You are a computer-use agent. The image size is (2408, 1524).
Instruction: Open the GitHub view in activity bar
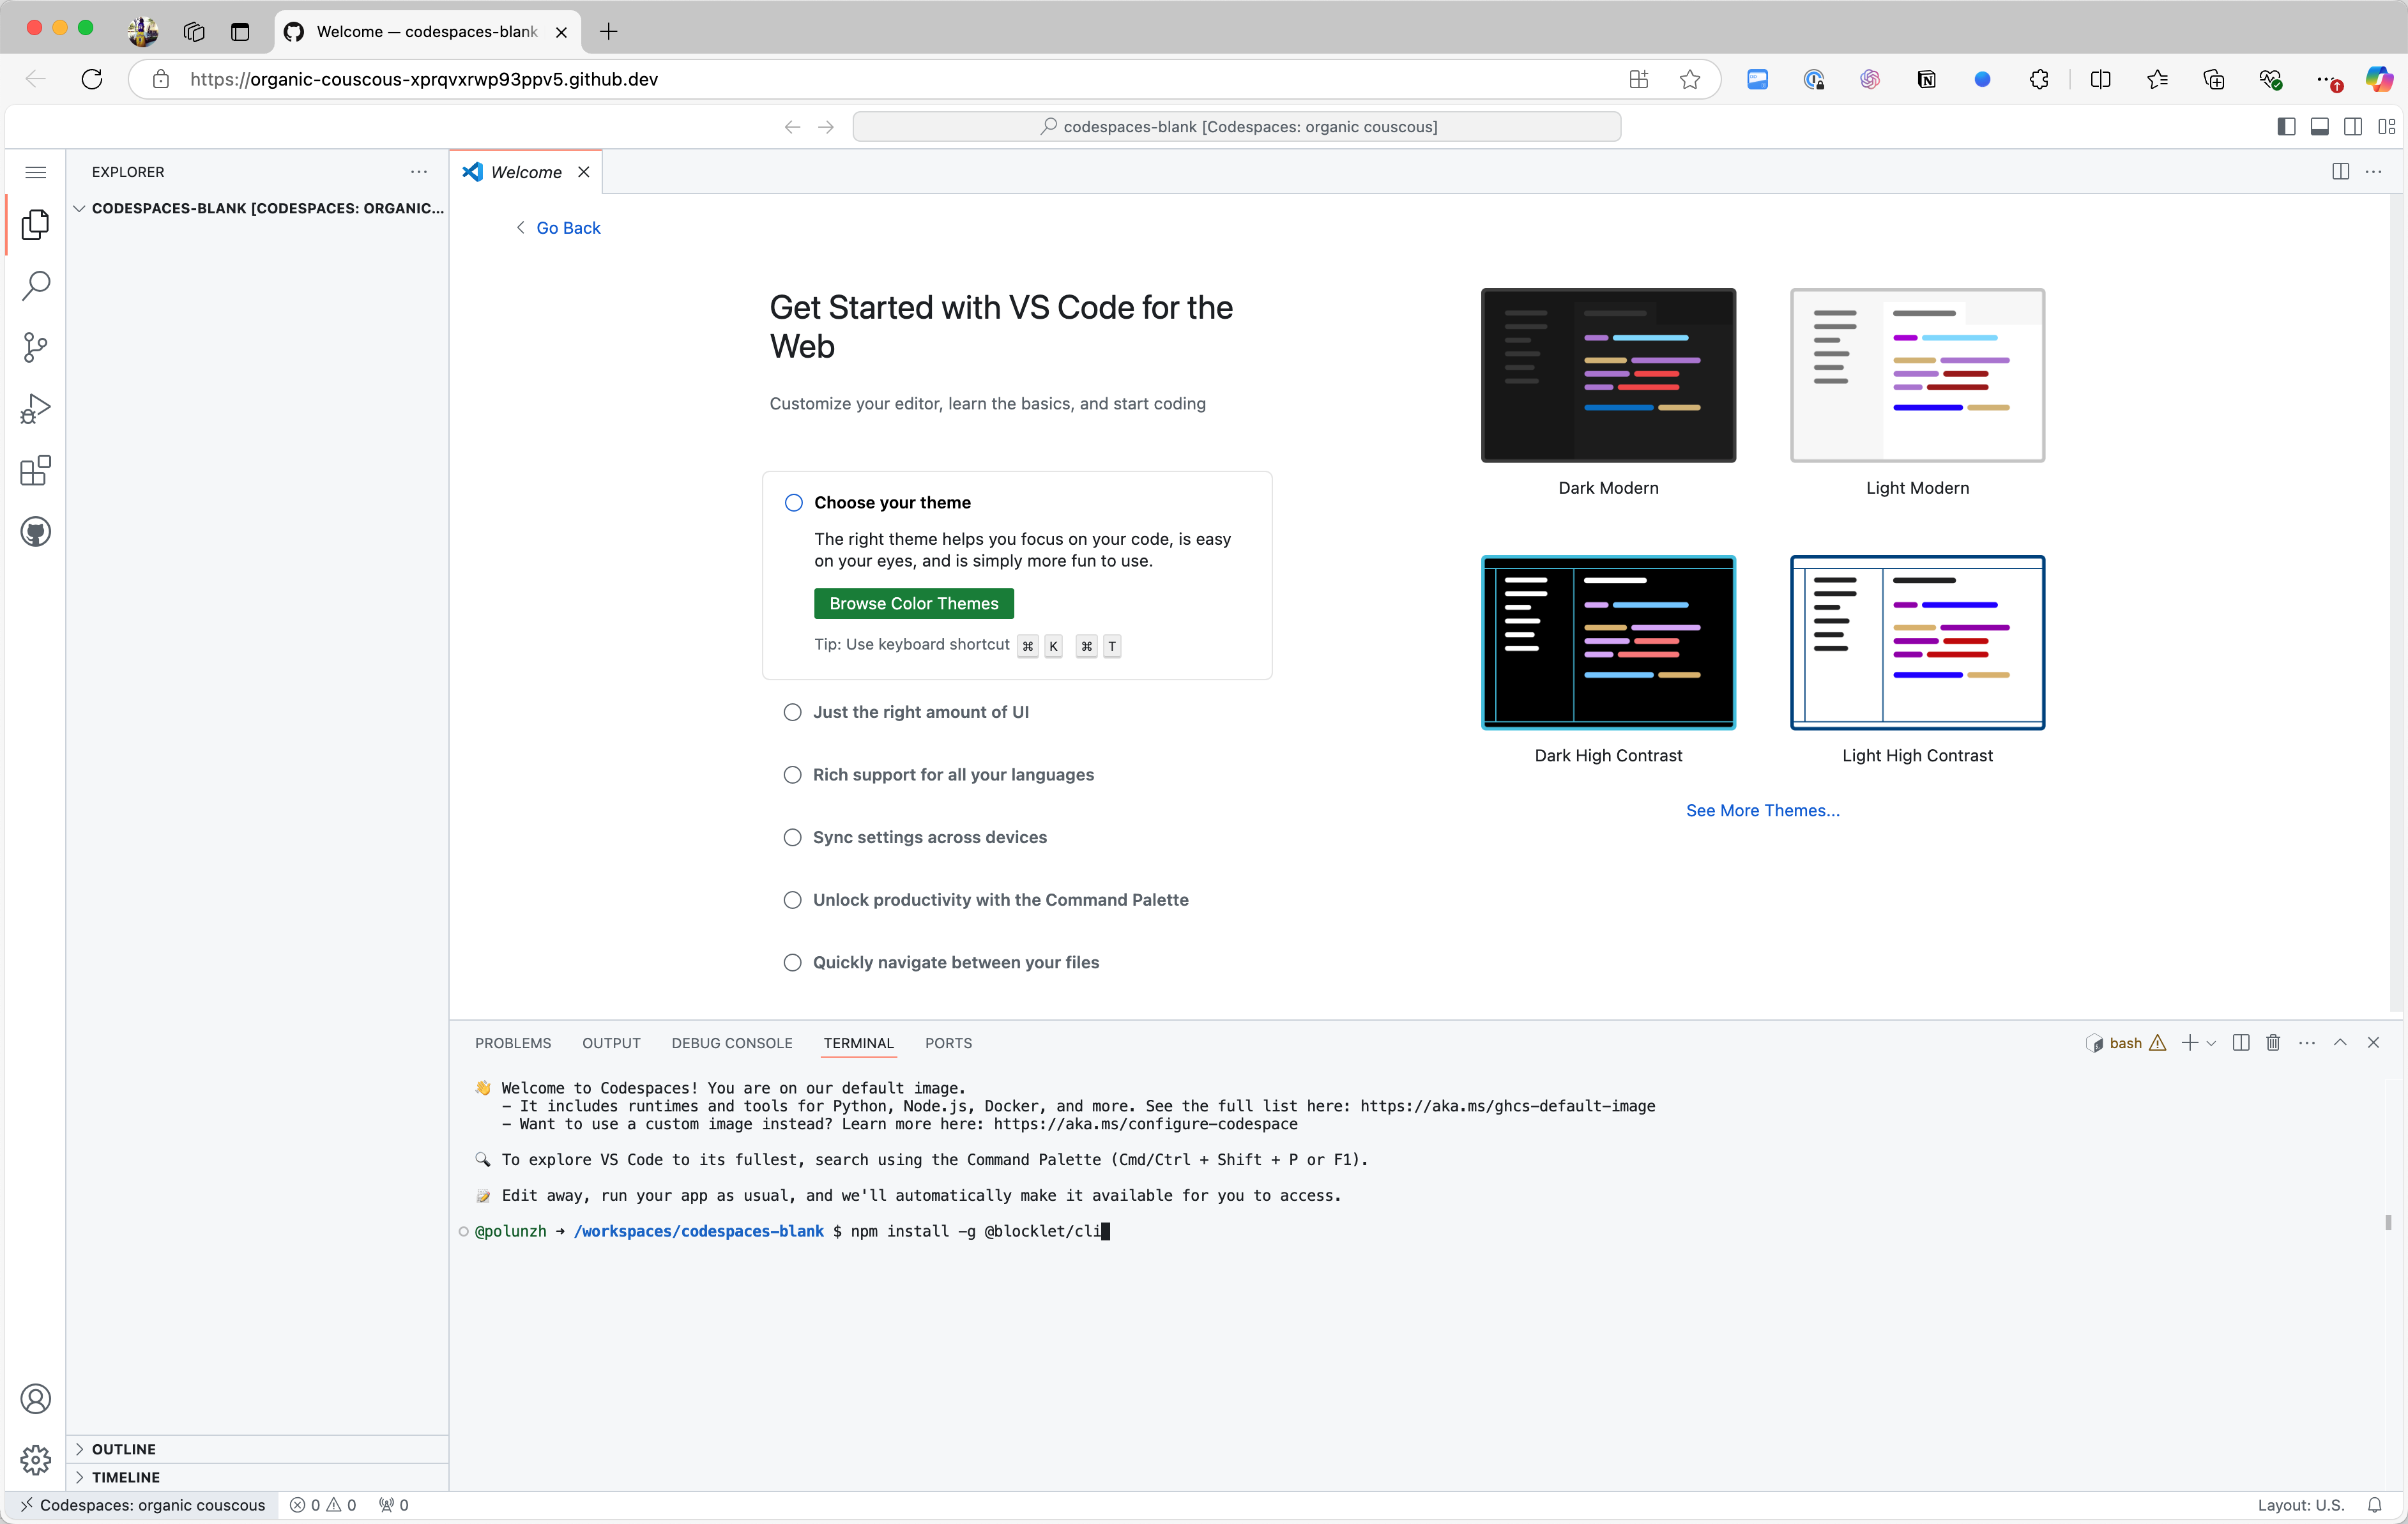[x=36, y=532]
